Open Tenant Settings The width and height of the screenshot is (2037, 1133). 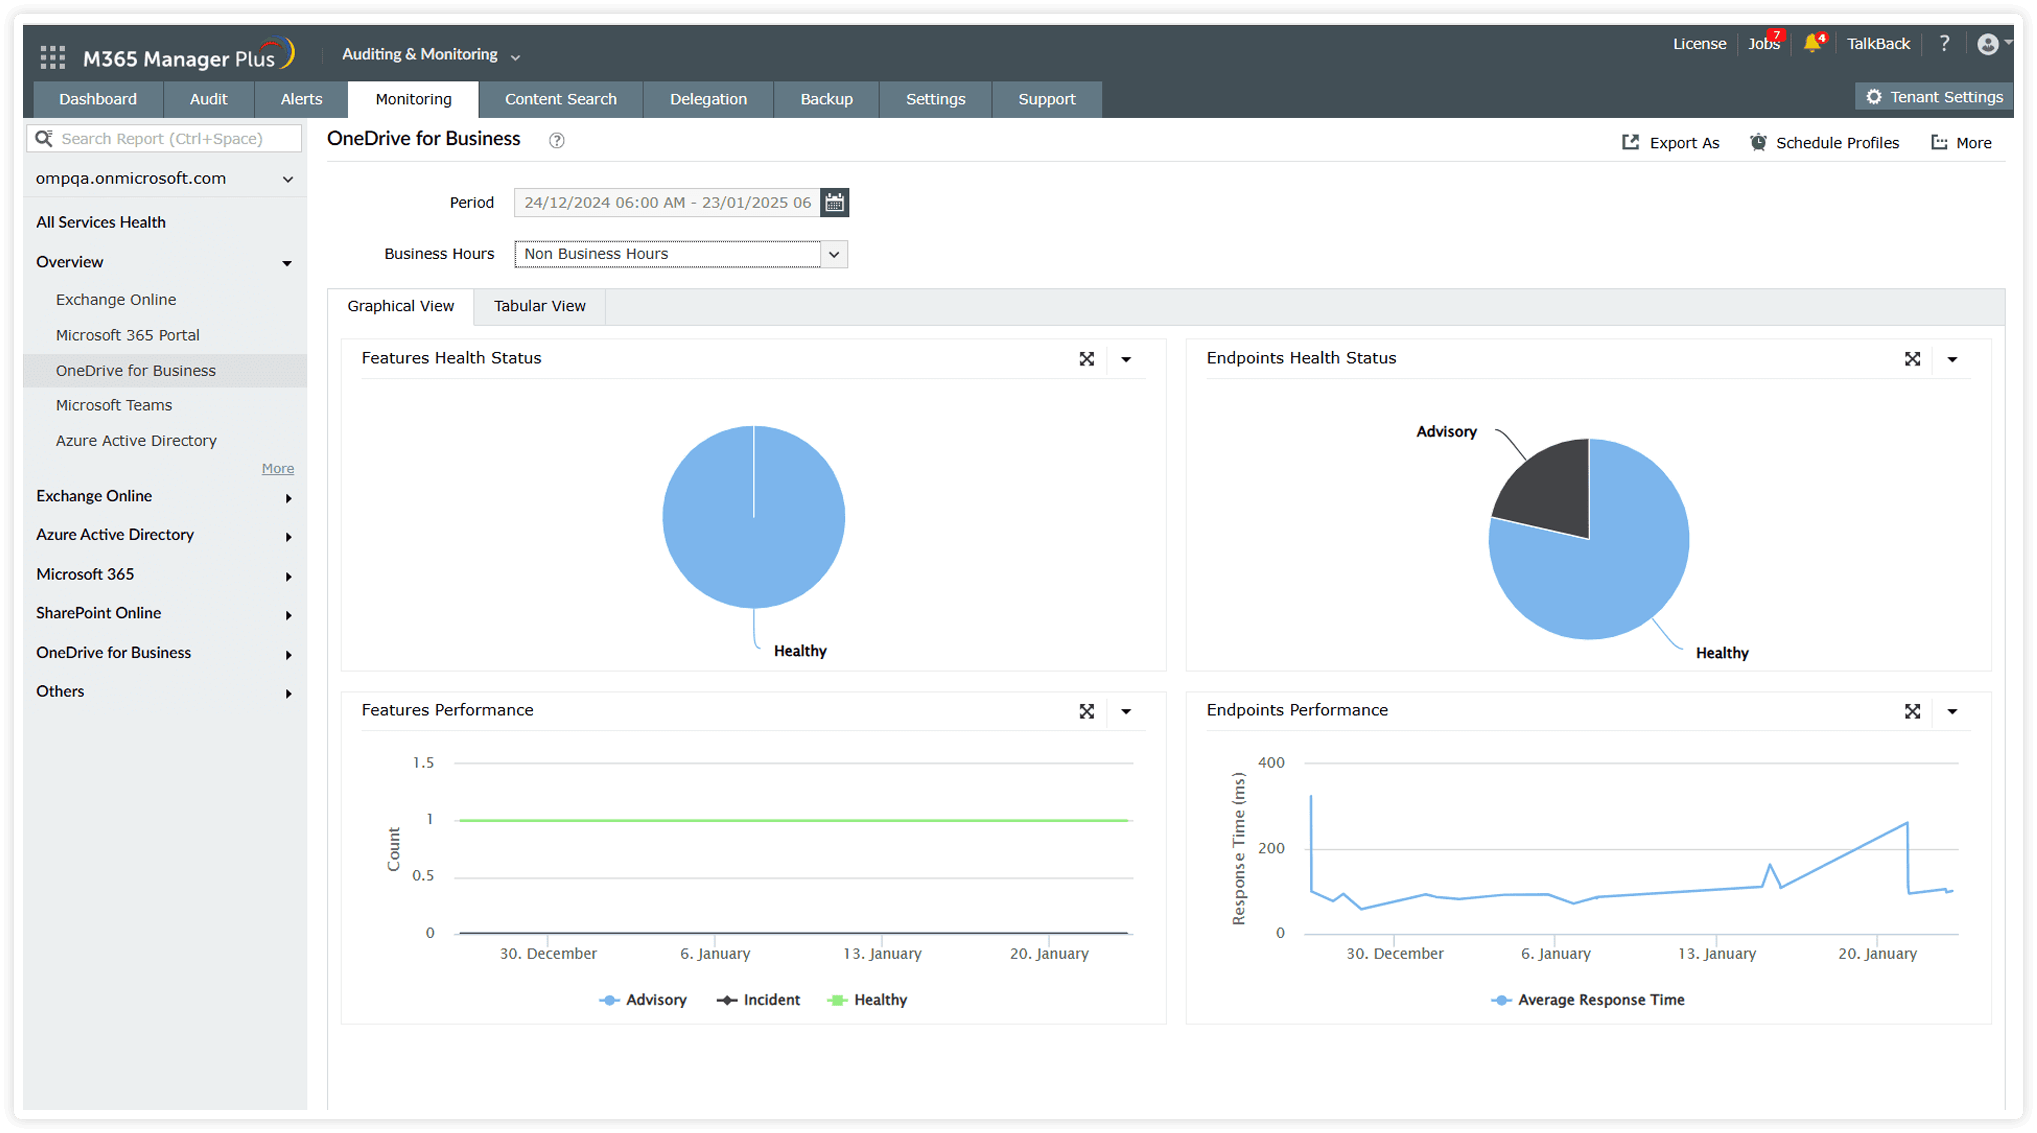1933,96
